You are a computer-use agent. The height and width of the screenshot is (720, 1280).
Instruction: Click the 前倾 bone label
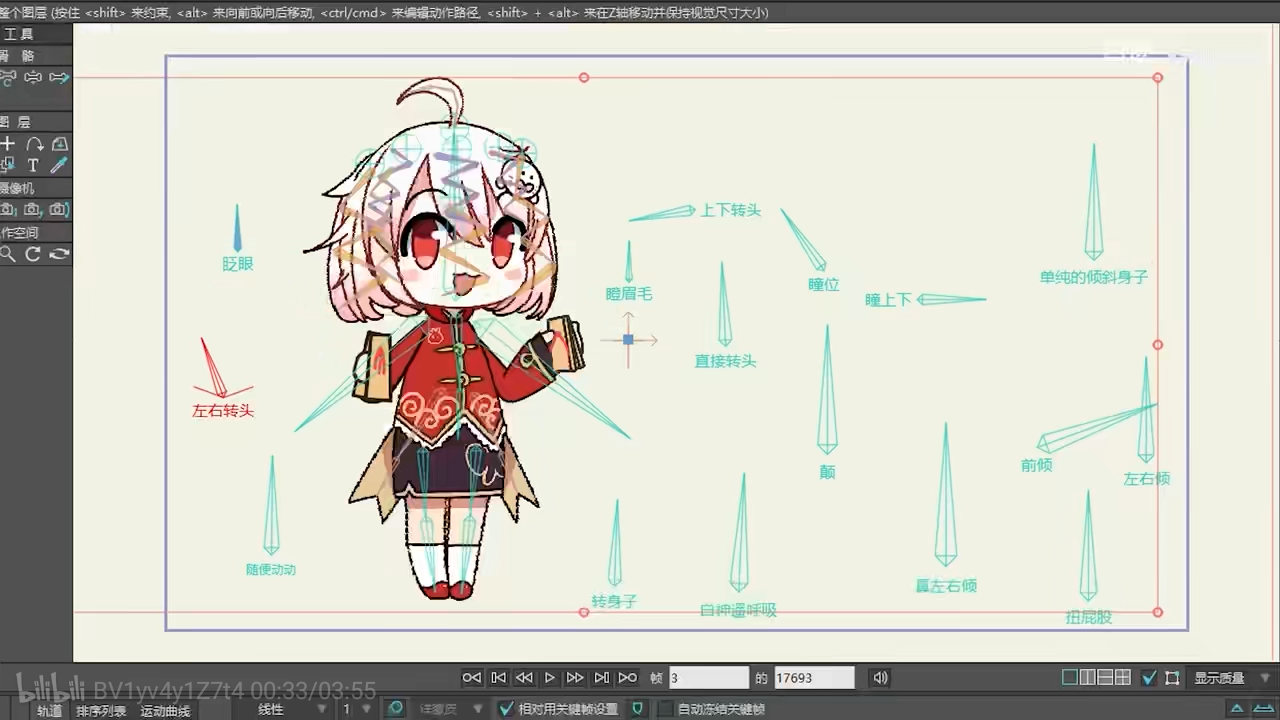[1037, 465]
